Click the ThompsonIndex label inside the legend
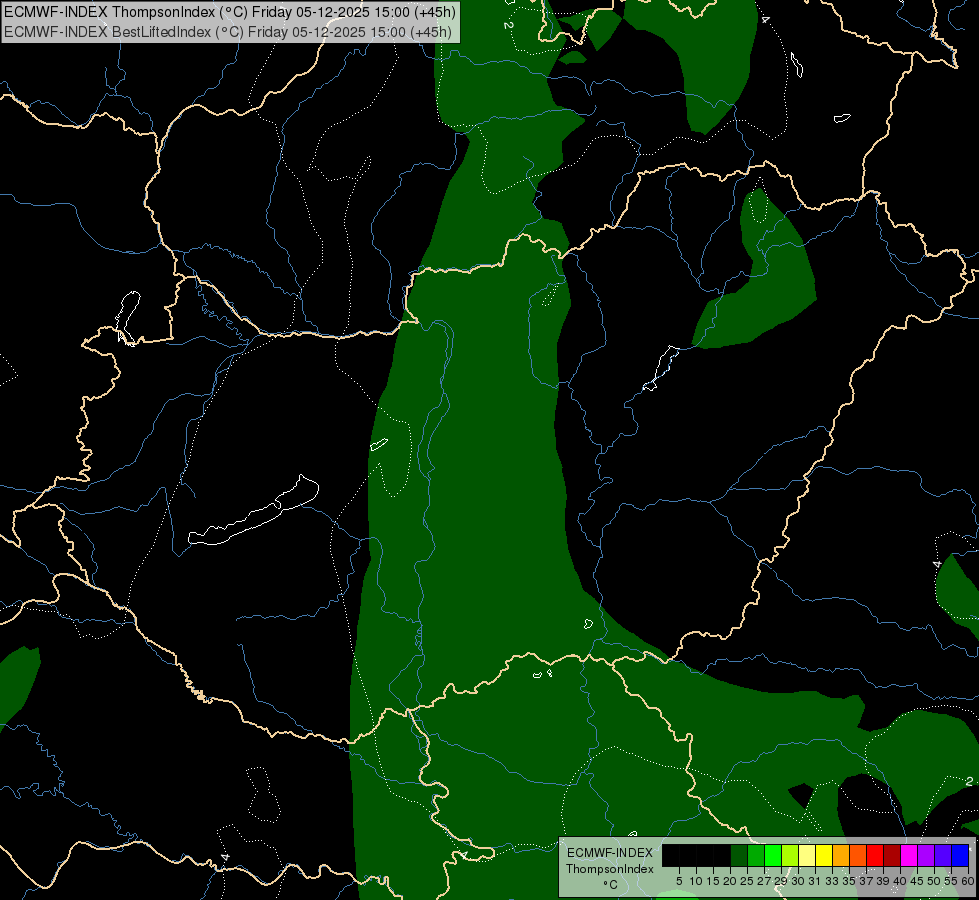 click(610, 869)
